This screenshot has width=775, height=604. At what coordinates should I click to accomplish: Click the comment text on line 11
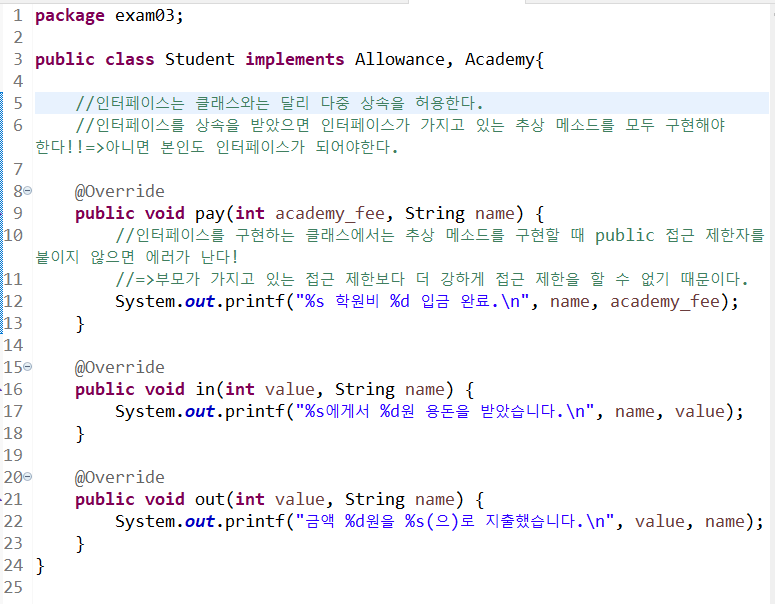pyautogui.click(x=432, y=279)
